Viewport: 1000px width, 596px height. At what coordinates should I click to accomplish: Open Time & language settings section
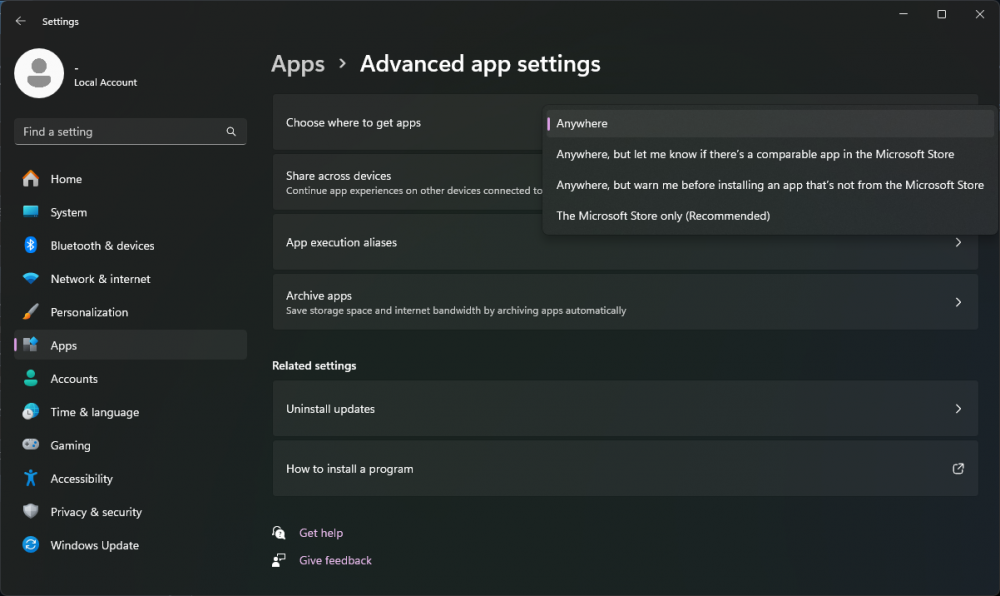pos(94,412)
